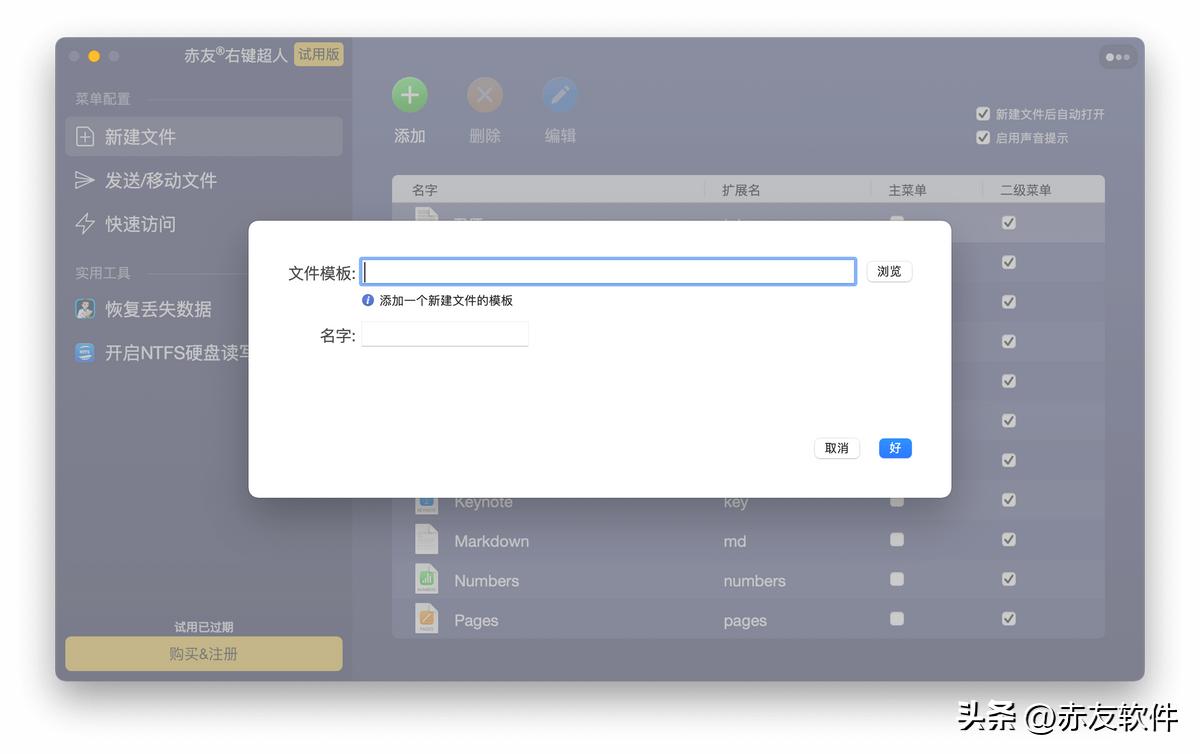Viewport: 1200px width, 754px height.
Task: Uncheck the 启用声音提示 checkbox
Action: [983, 138]
